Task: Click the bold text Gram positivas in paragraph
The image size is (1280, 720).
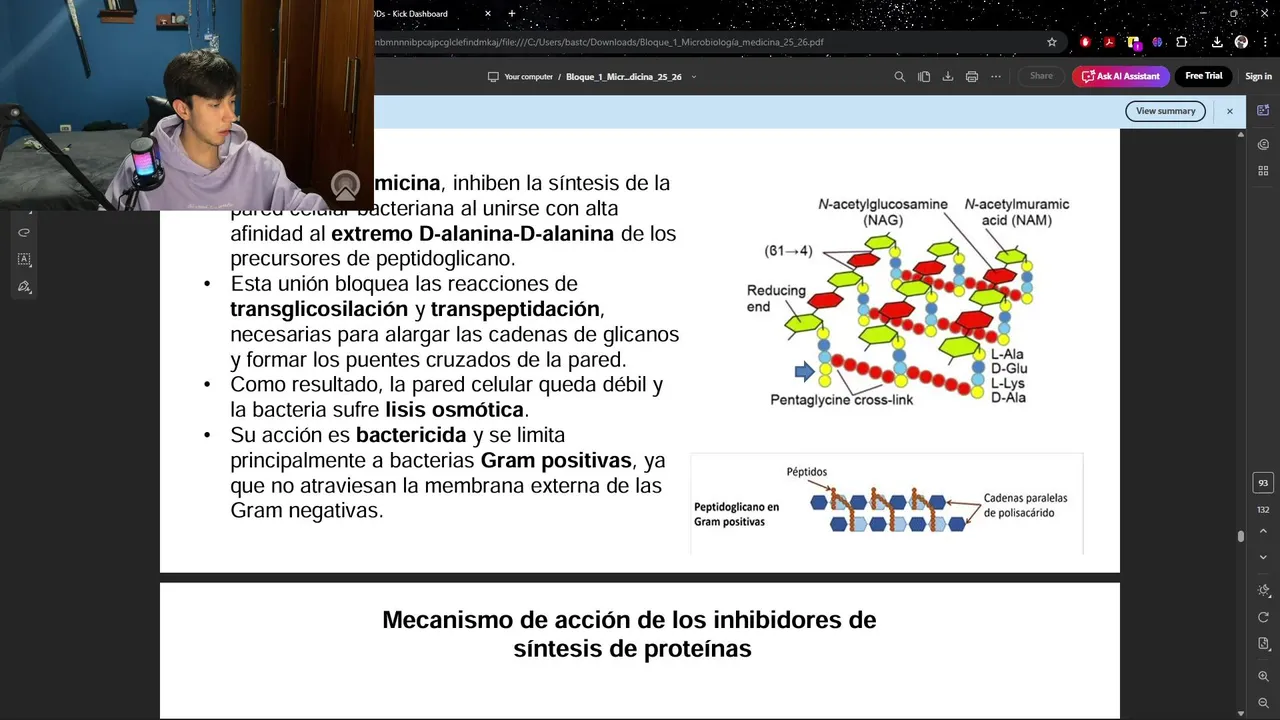Action: [556, 461]
